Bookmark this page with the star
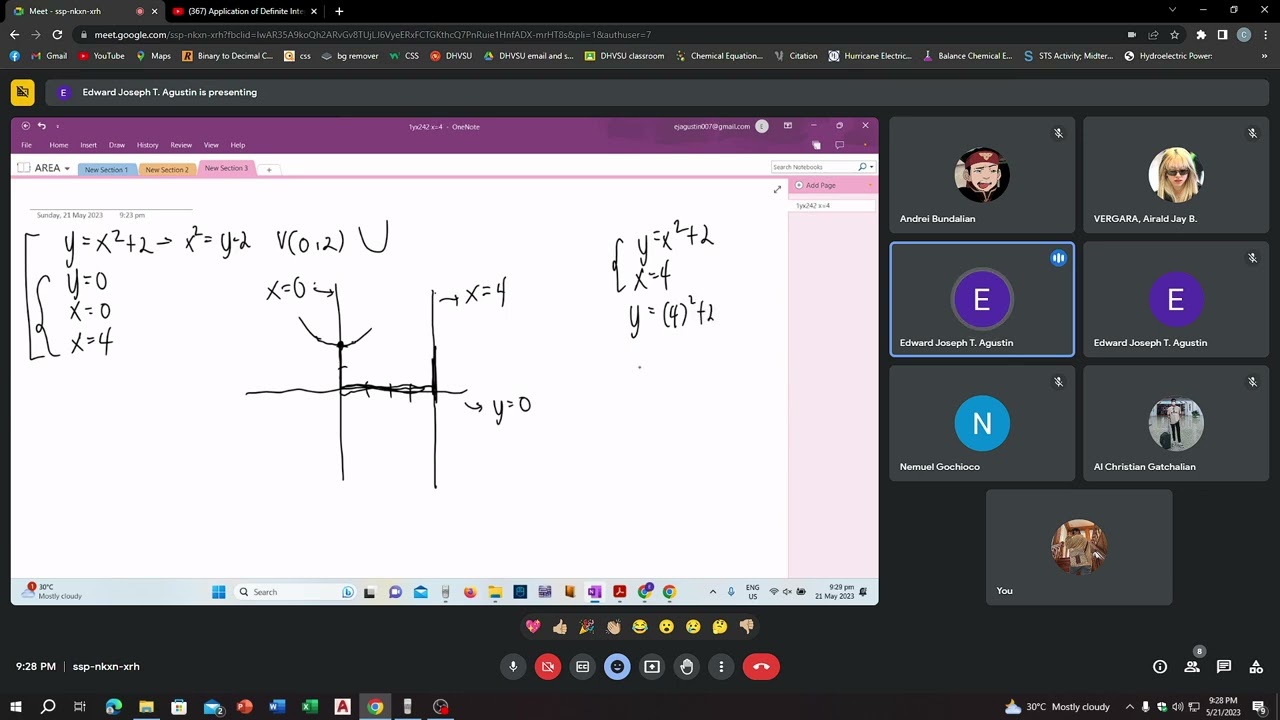The image size is (1280, 720). click(x=1175, y=34)
